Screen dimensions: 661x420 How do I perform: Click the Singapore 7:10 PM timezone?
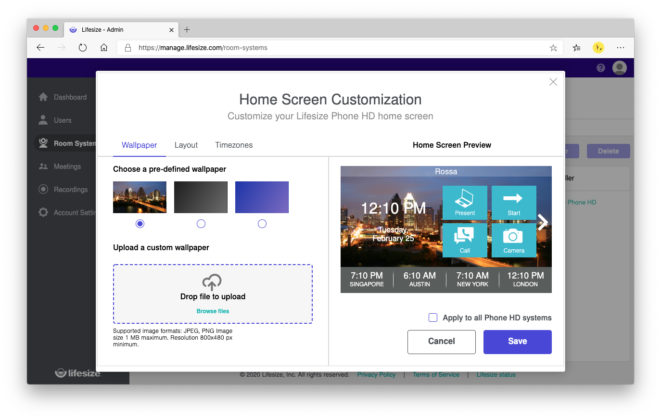367,279
